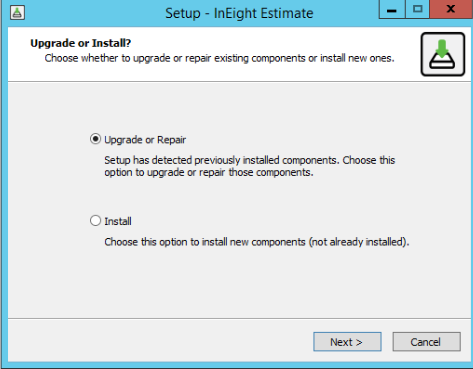Click the blank gray area above Upgrade or Repair
Image resolution: width=473 pixels, height=369 pixels.
[x=239, y=107]
